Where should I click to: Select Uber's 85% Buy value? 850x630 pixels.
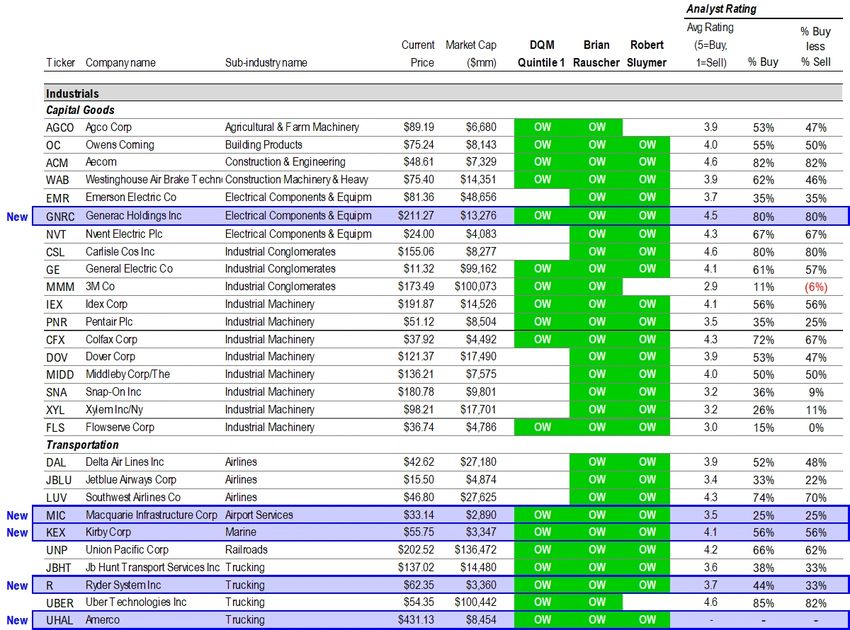763,603
